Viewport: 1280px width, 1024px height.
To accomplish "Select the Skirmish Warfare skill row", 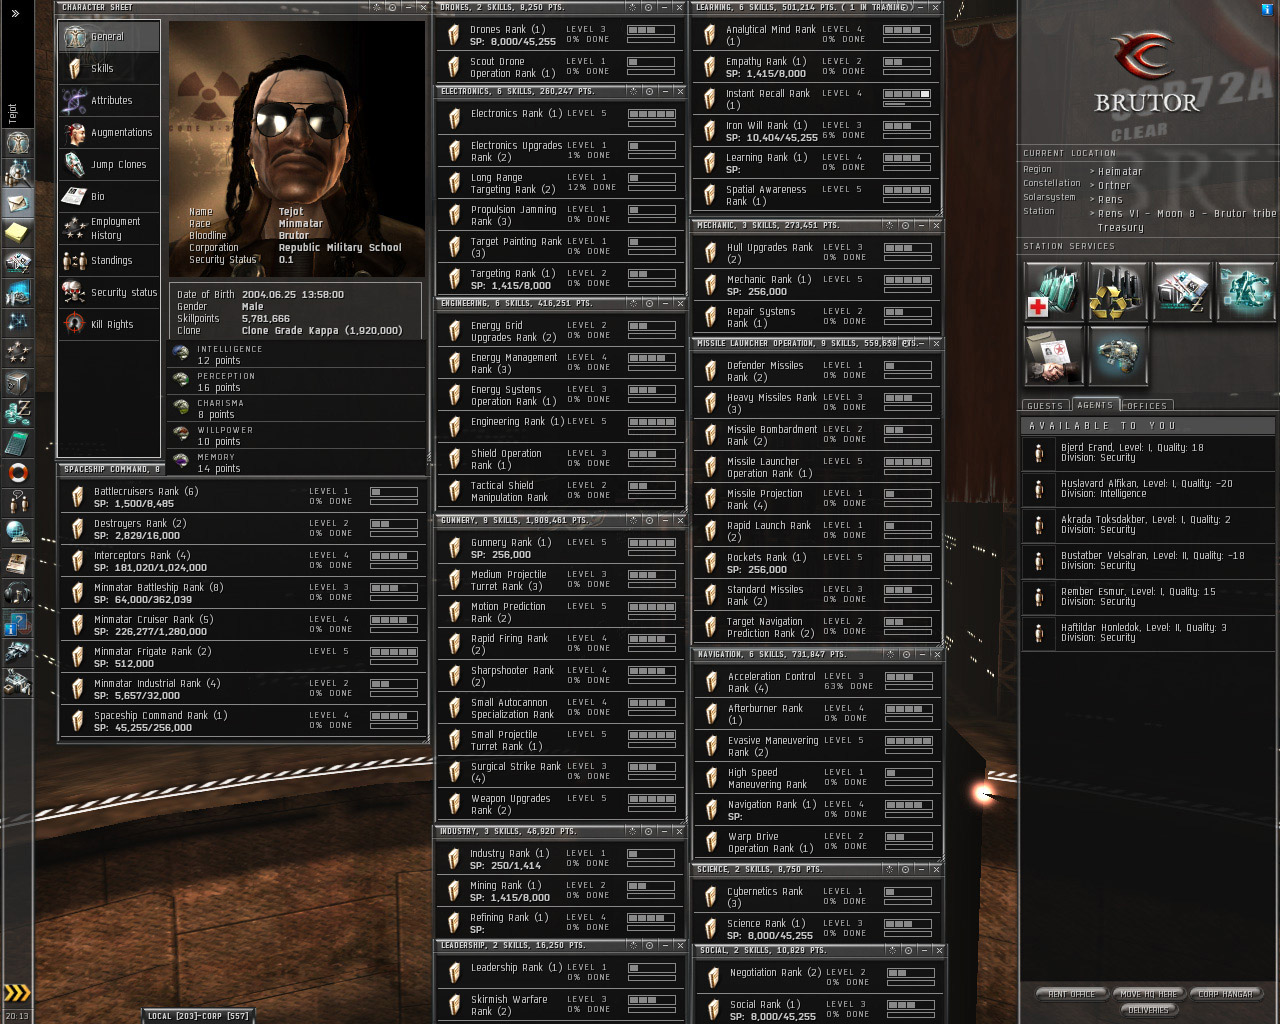I will click(561, 1005).
